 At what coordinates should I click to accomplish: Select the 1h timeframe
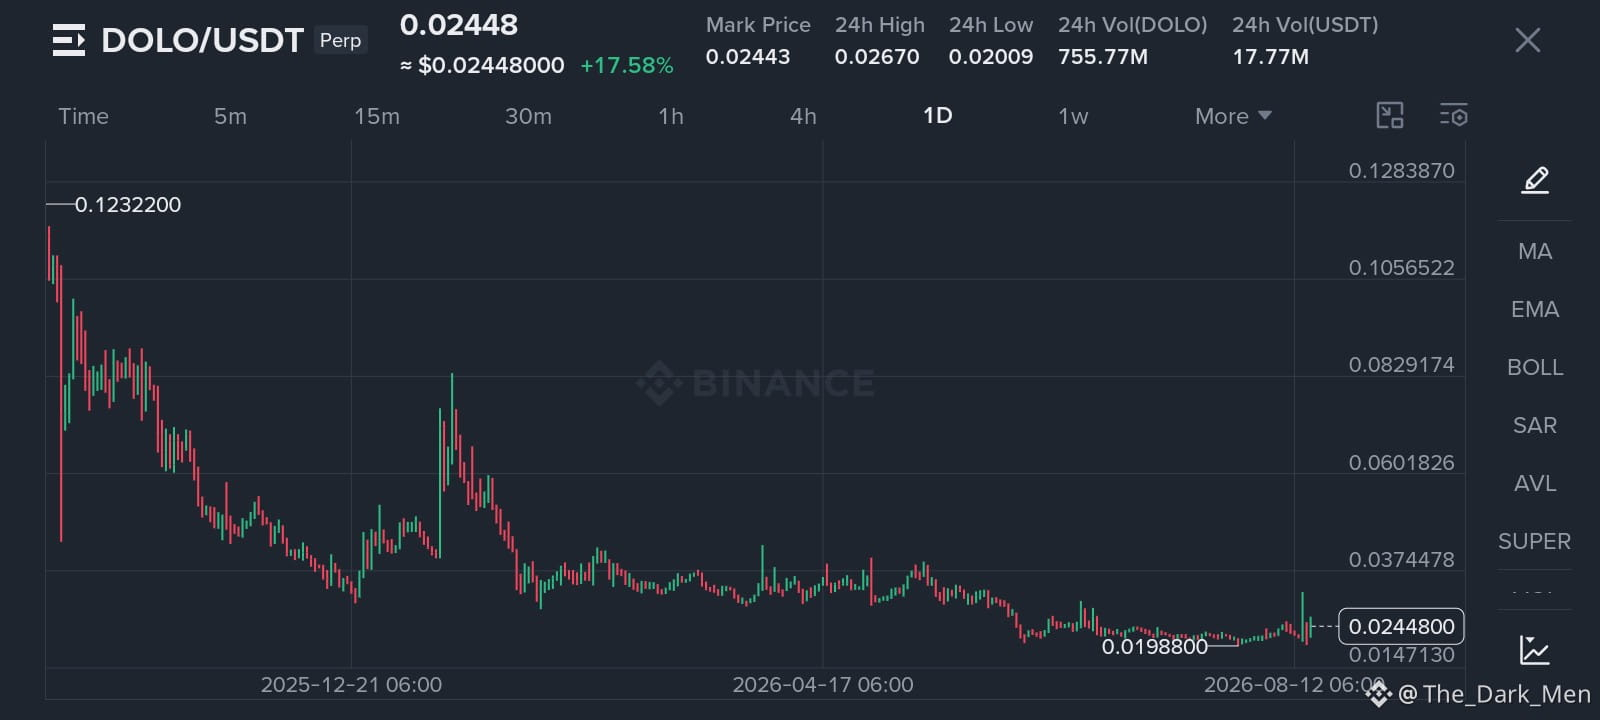click(671, 116)
